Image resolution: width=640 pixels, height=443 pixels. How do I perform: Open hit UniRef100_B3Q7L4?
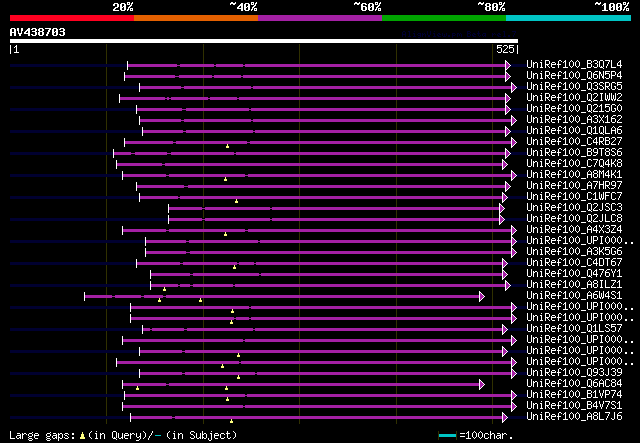coord(574,65)
